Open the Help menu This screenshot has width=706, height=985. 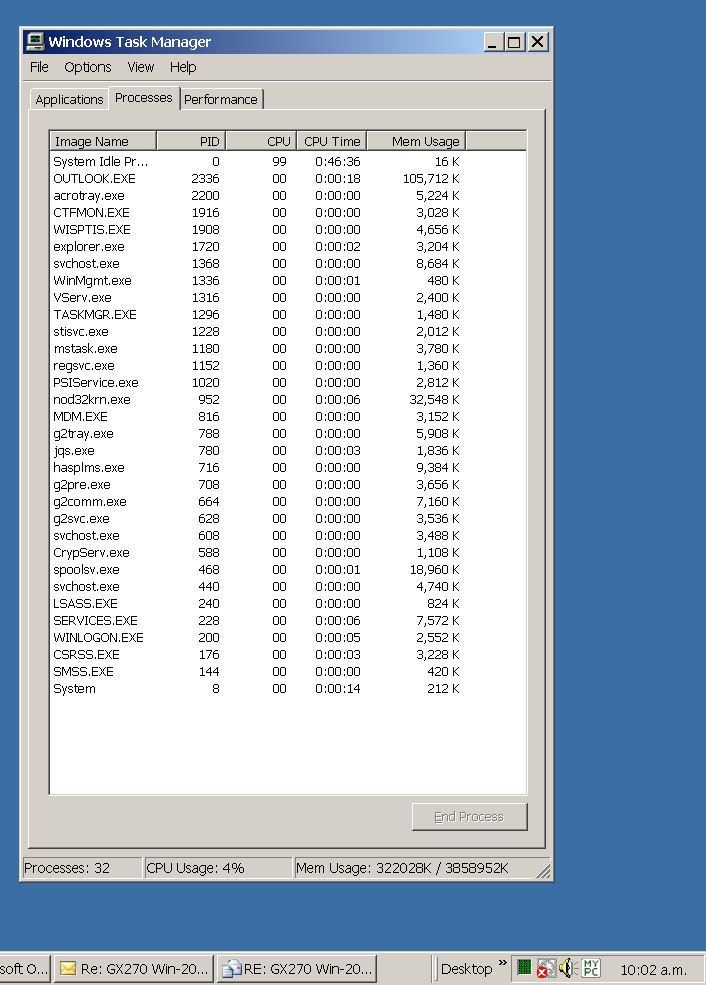click(183, 67)
